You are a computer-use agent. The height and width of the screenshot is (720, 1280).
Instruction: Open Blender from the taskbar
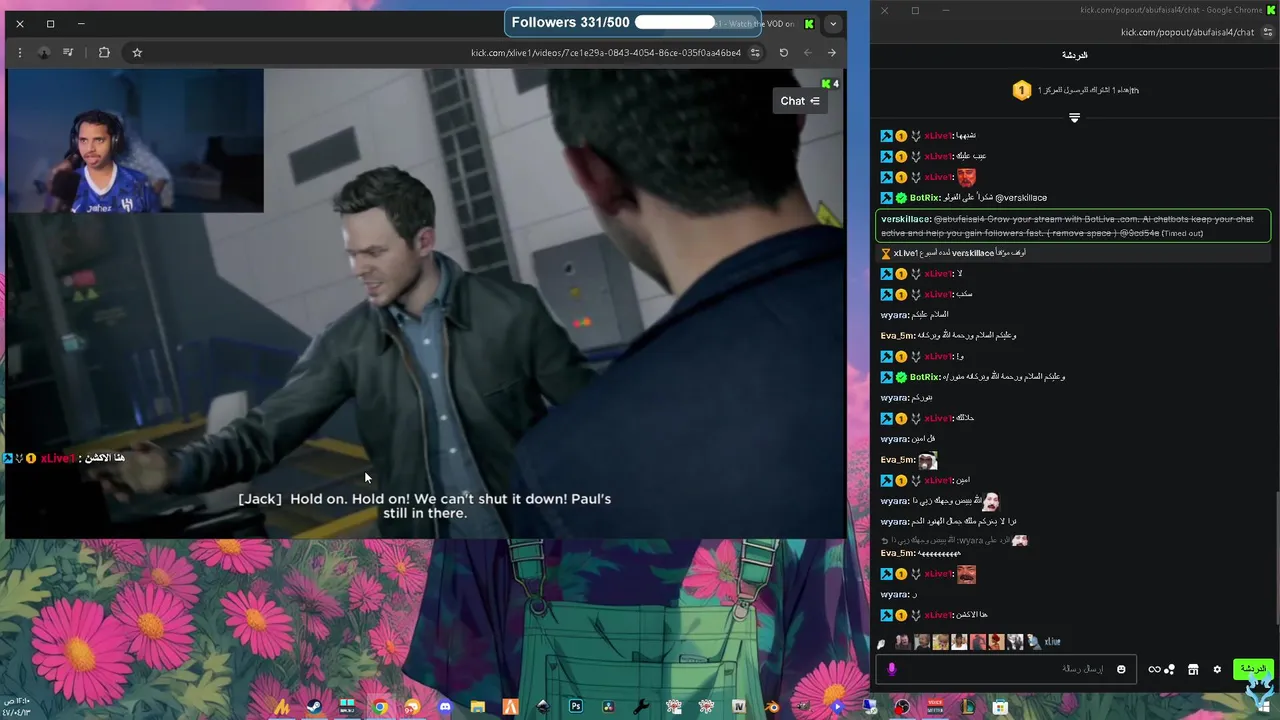(x=772, y=707)
